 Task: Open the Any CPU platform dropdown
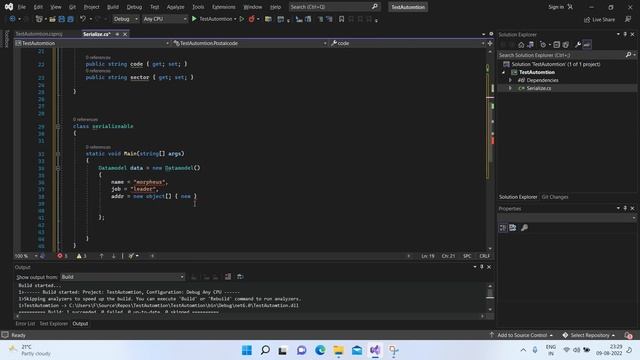tap(165, 19)
